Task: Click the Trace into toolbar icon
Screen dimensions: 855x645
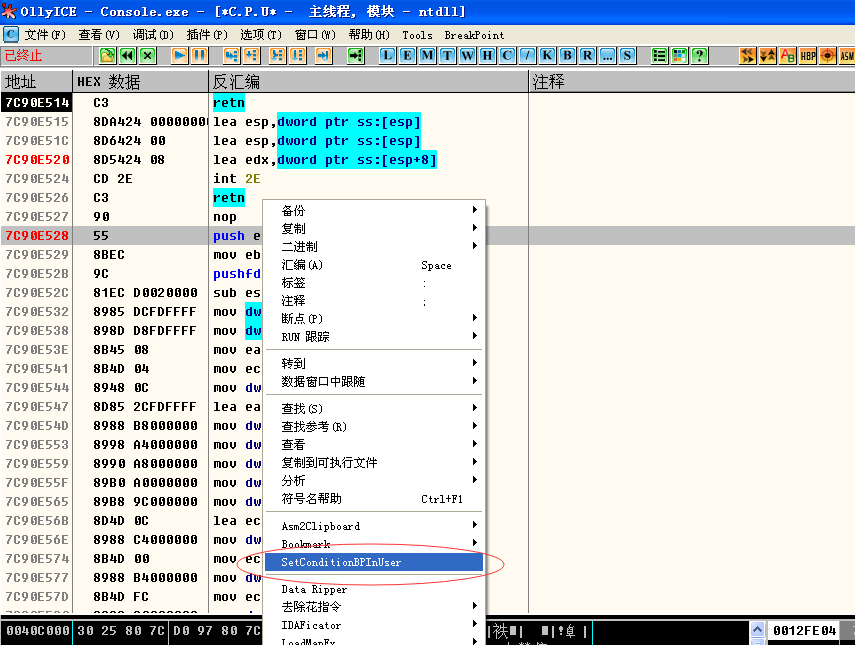Action: click(277, 56)
